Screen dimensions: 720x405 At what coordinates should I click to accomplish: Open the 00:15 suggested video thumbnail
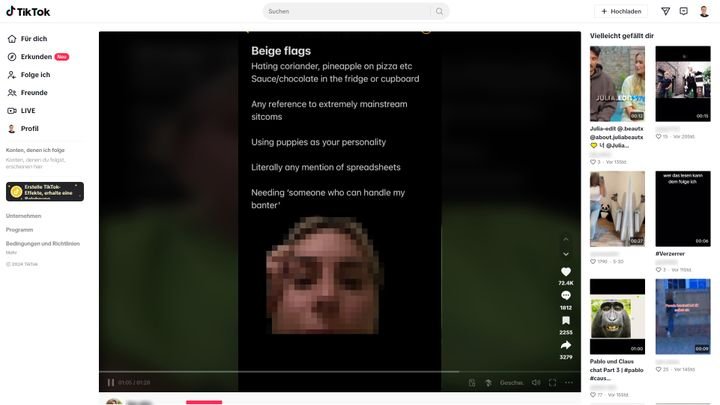[683, 84]
